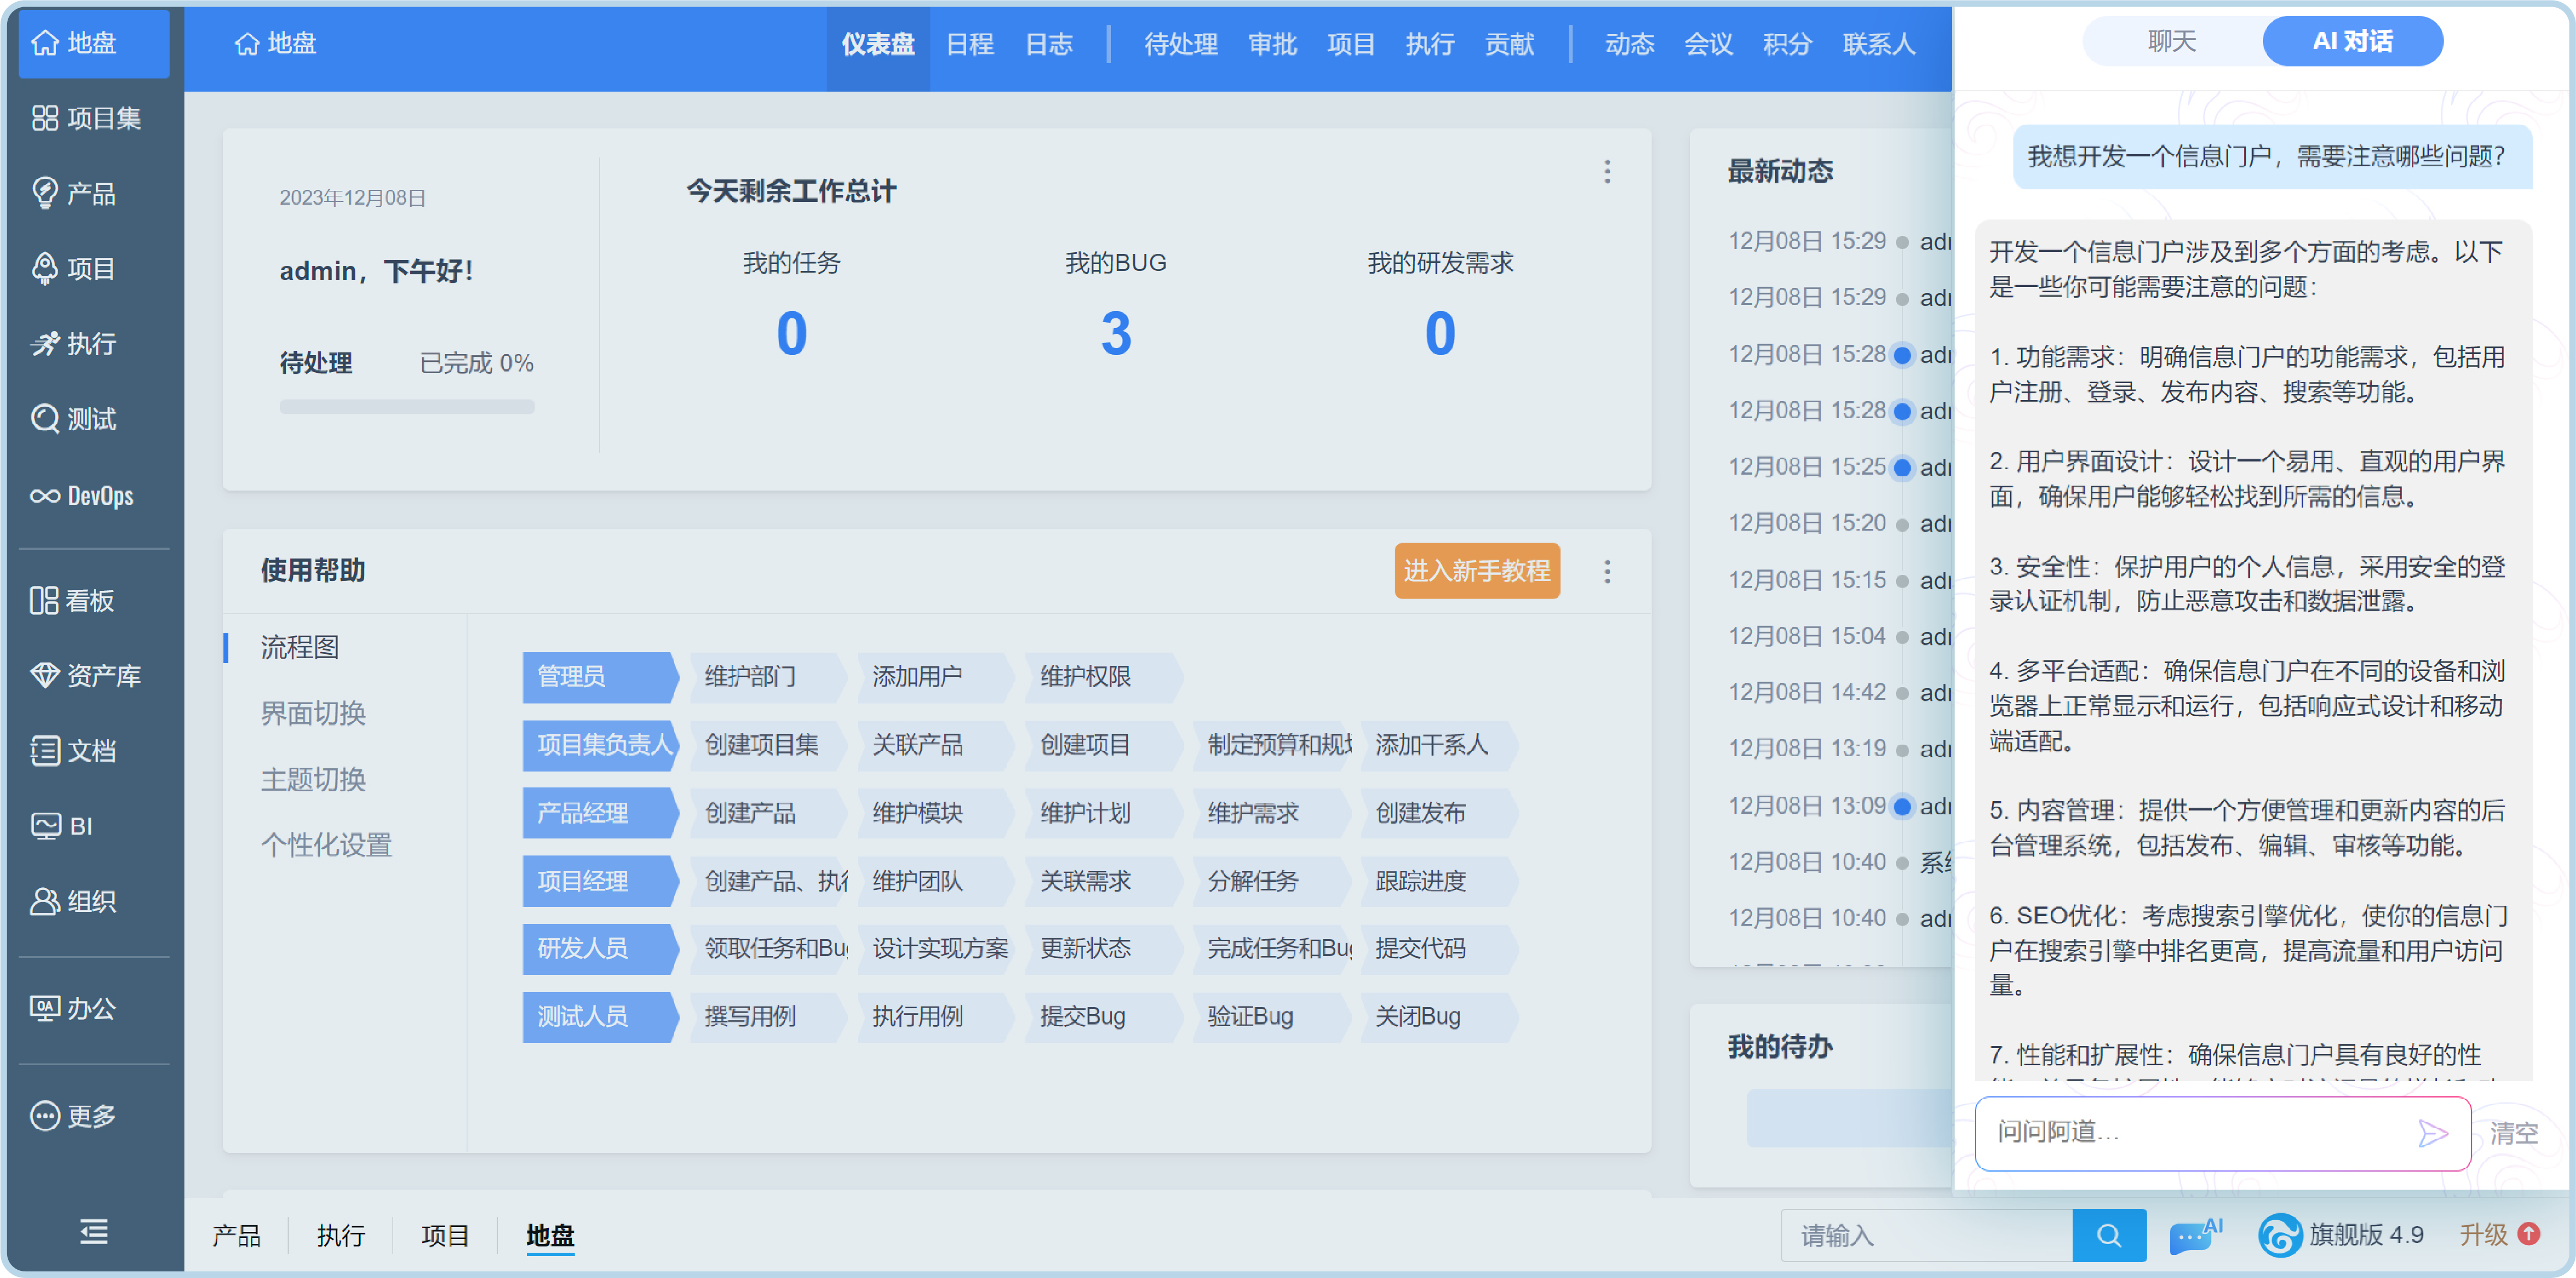Click the send arrow in AI chat
This screenshot has height=1278, width=2576.
[2432, 1132]
